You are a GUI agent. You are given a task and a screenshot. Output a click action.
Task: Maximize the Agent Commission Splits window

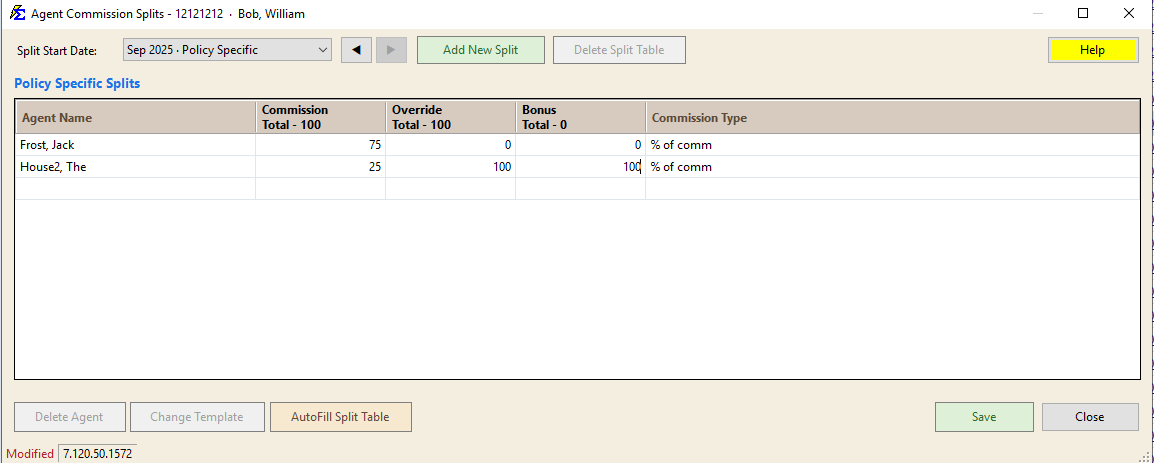1083,13
